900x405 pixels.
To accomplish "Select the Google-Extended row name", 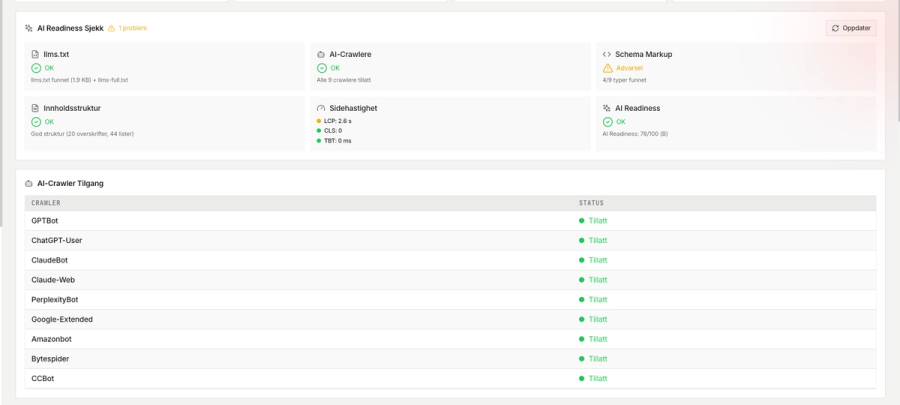I will click(x=62, y=320).
